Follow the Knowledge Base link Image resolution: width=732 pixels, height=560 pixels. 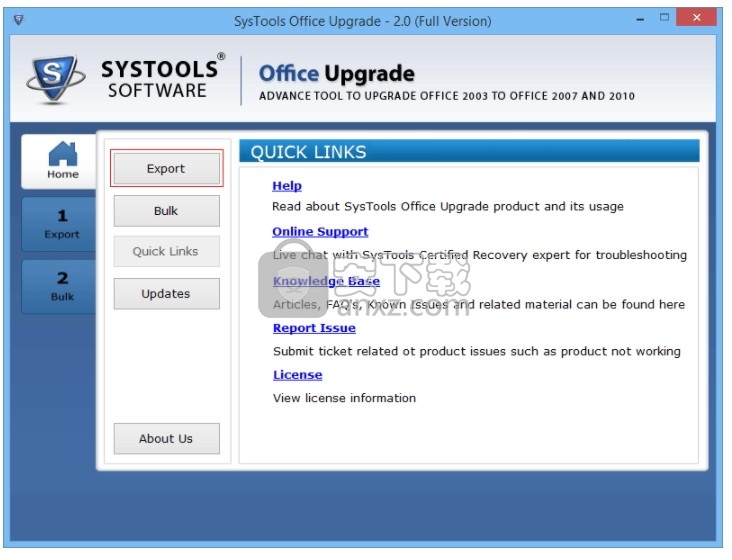click(326, 281)
